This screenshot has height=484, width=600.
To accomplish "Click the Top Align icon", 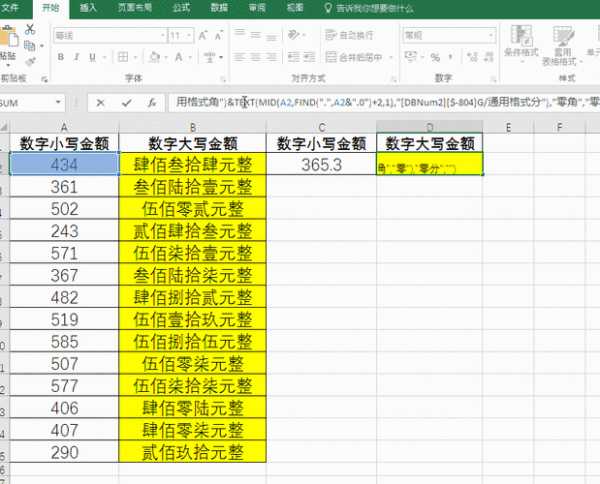I will coord(240,35).
